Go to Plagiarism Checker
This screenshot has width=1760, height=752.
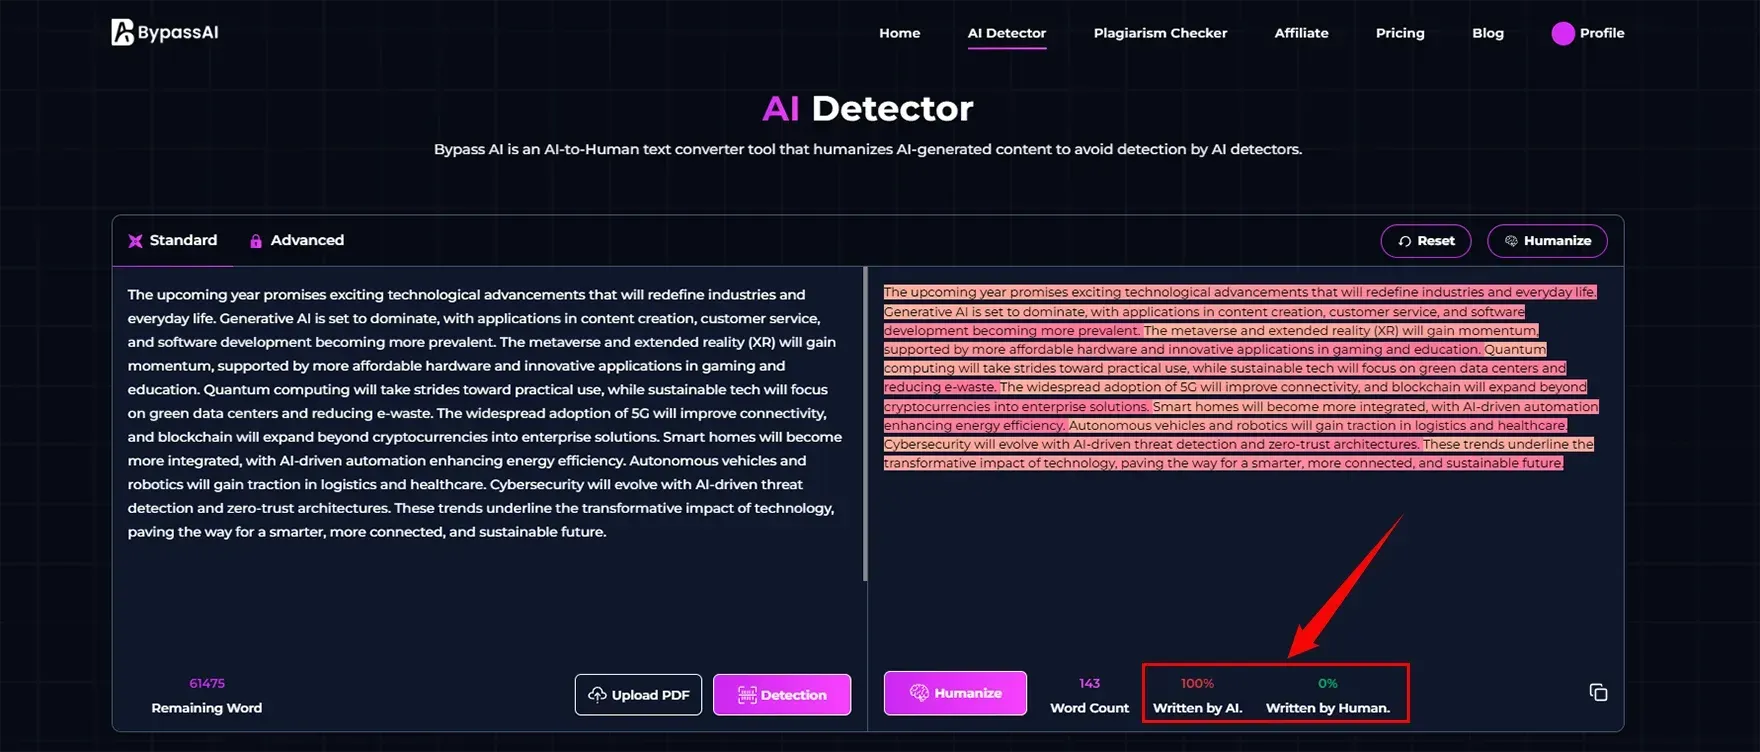tap(1160, 33)
